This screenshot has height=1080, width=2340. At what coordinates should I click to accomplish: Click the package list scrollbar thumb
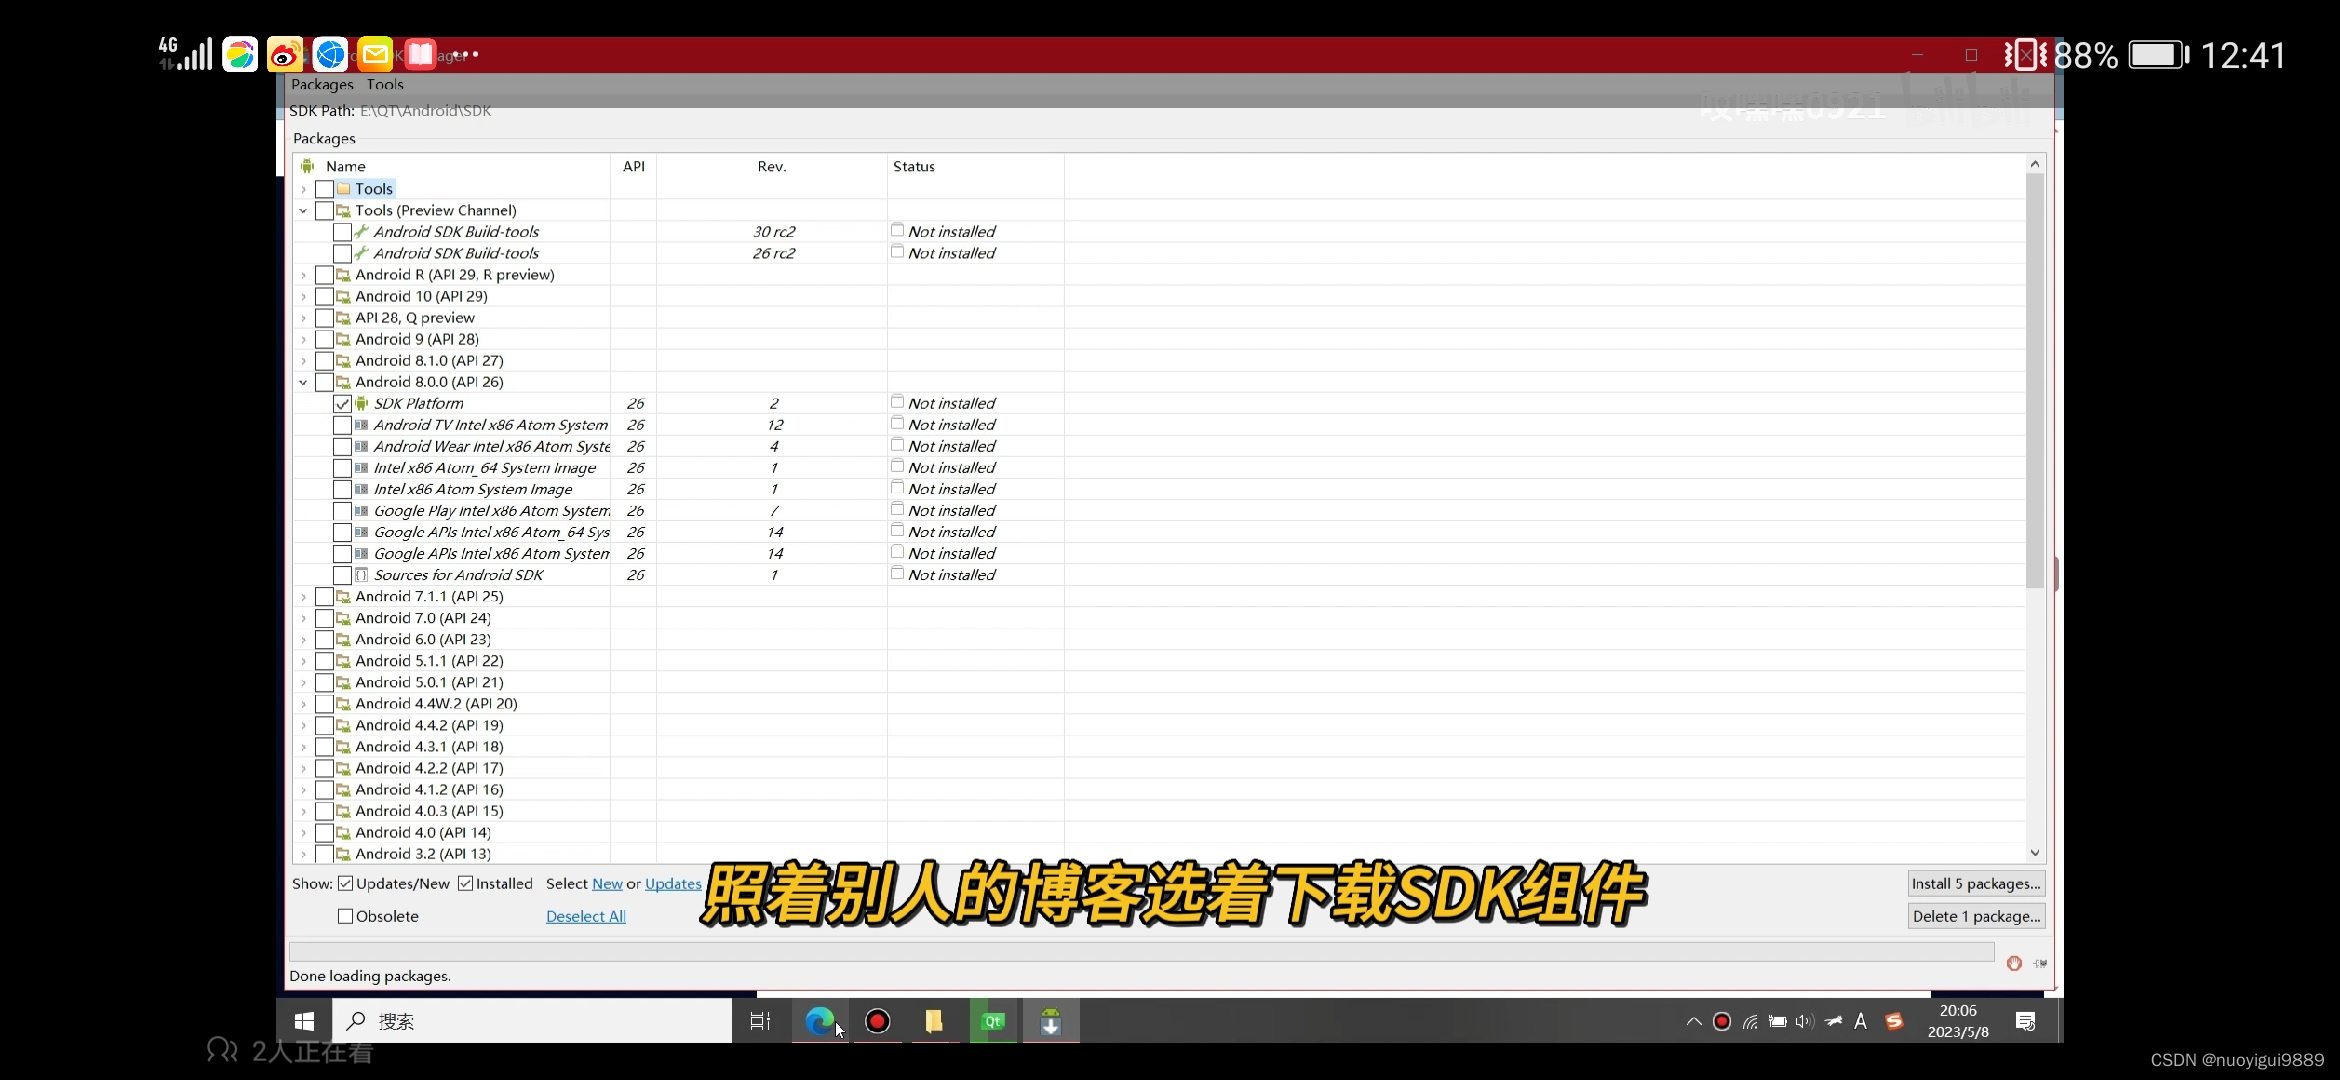[x=2035, y=380]
